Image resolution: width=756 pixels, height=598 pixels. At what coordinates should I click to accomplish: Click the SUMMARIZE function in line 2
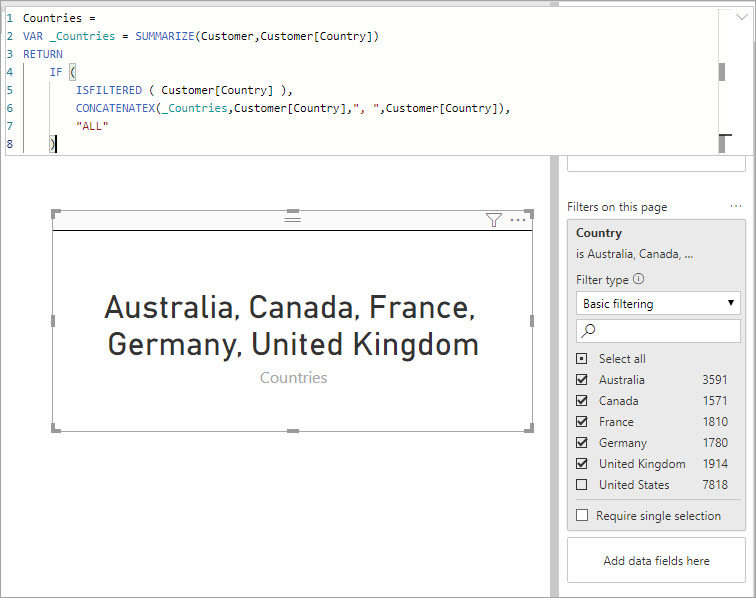pyautogui.click(x=164, y=36)
